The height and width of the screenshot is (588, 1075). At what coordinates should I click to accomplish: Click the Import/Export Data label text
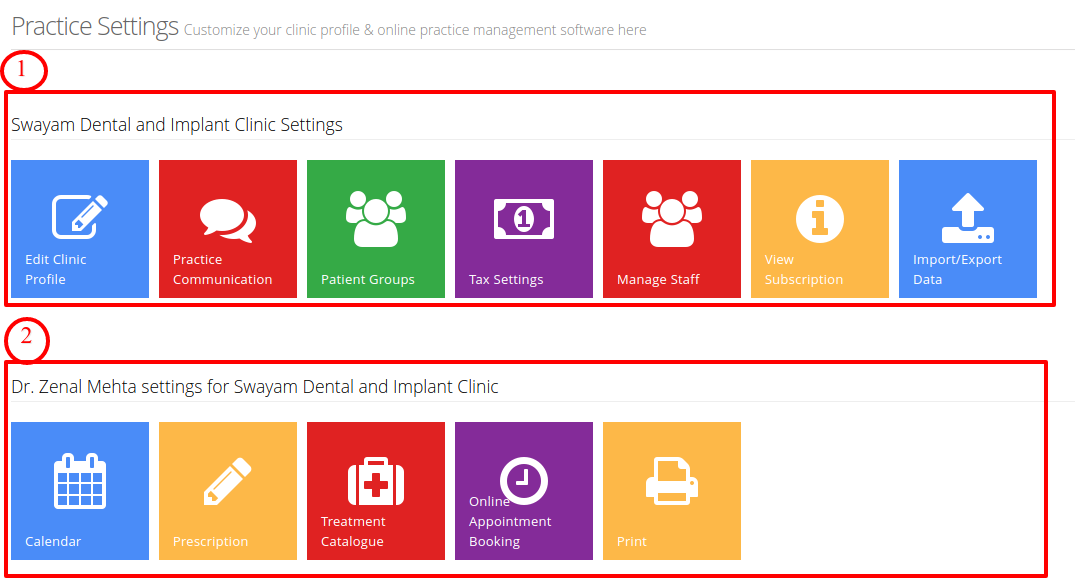(957, 269)
